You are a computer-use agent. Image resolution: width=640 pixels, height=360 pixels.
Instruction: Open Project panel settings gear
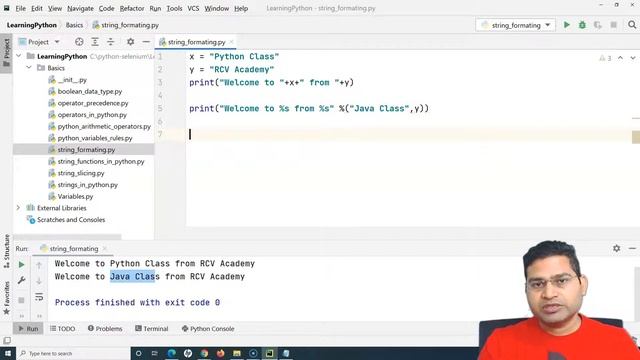tap(130, 42)
